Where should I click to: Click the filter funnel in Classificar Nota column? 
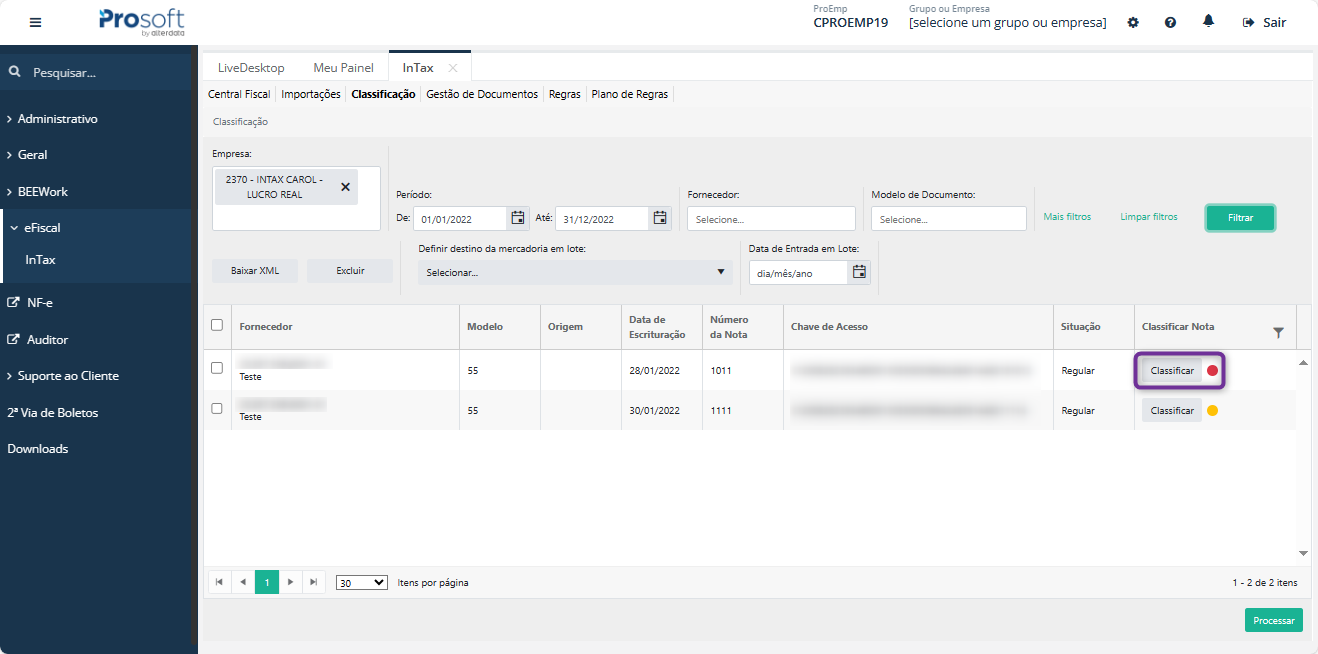[x=1278, y=333]
